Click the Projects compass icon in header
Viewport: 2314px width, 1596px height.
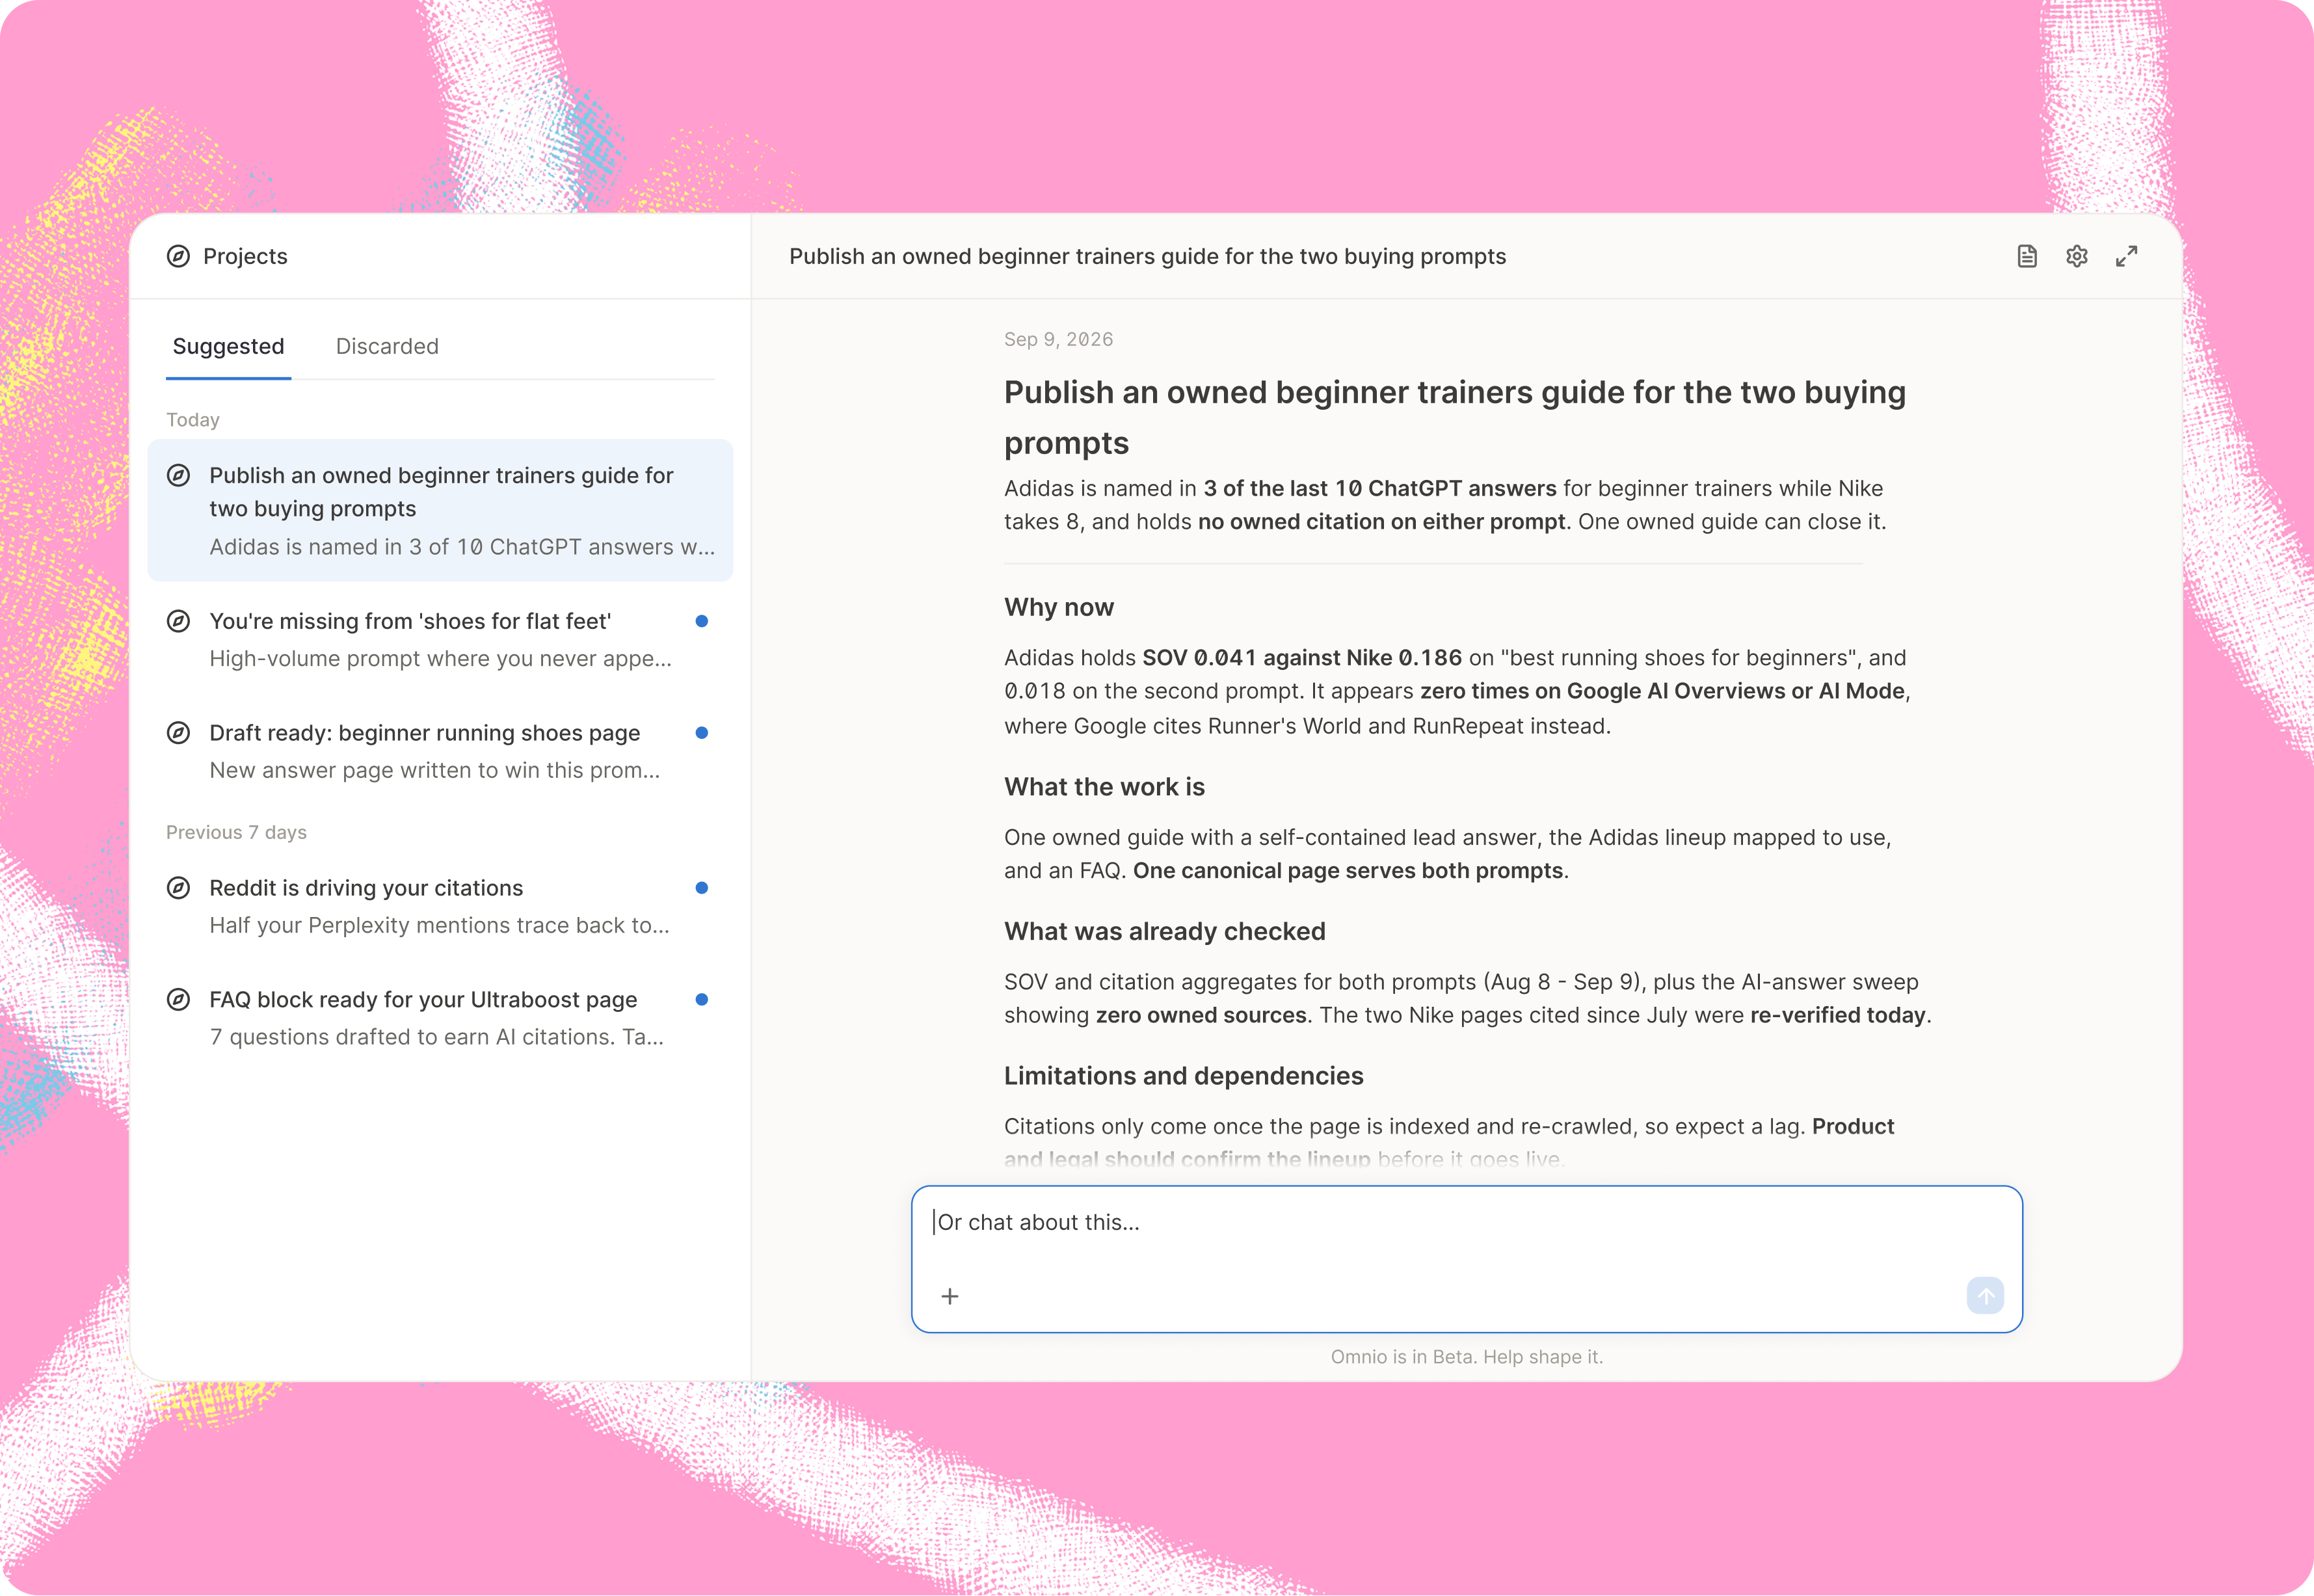tap(178, 256)
